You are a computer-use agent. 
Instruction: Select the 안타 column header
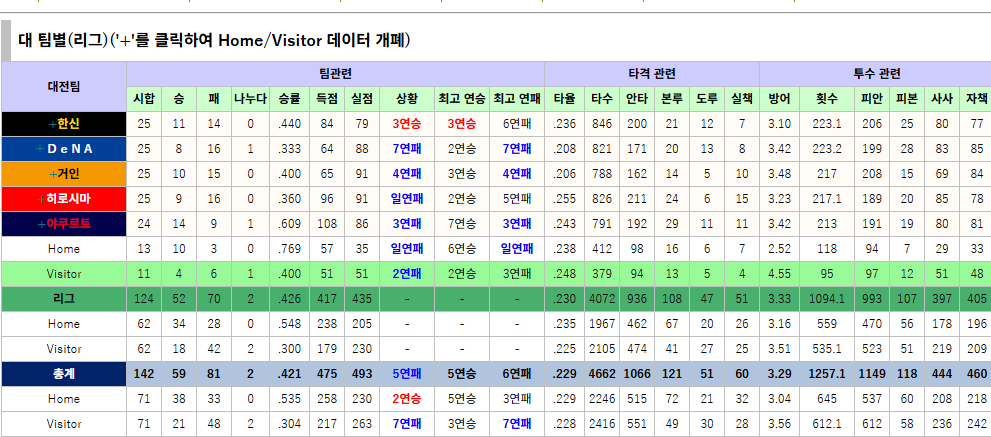636,99
